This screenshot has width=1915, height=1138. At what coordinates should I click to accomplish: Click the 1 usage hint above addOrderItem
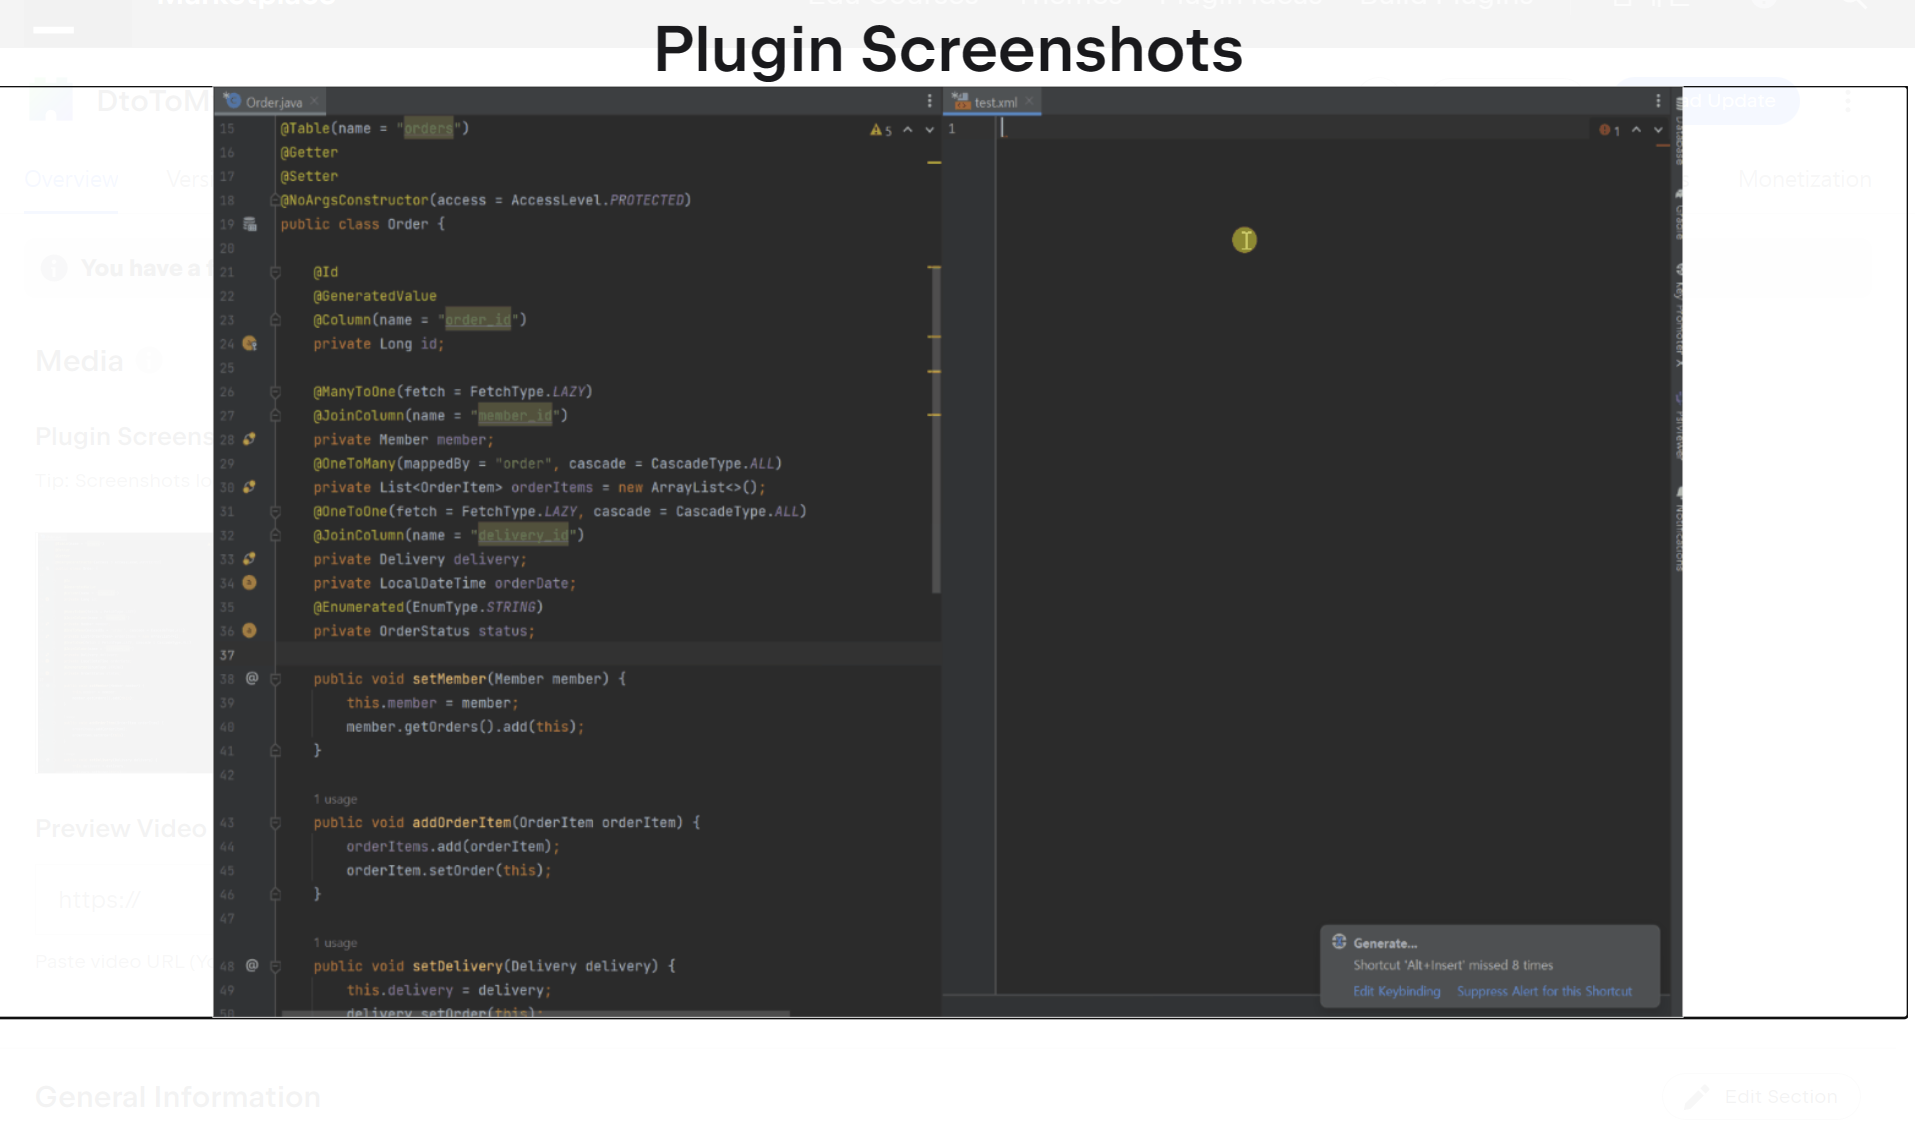coord(335,800)
